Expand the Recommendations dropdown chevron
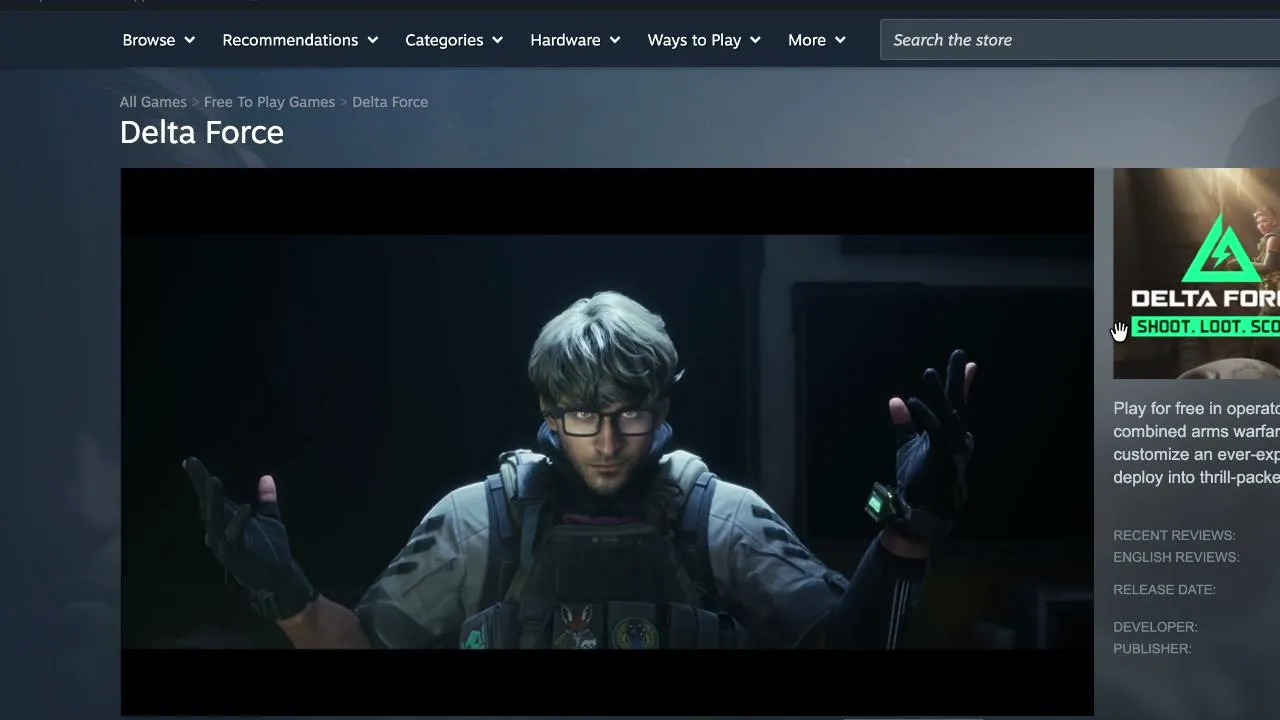This screenshot has width=1280, height=720. coord(373,40)
